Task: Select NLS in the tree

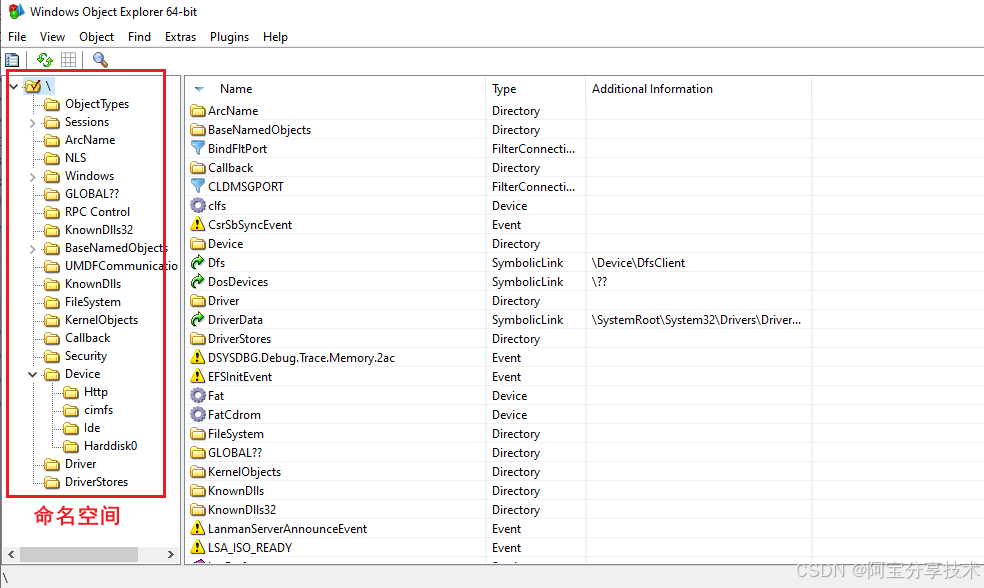Action: pyautogui.click(x=75, y=158)
